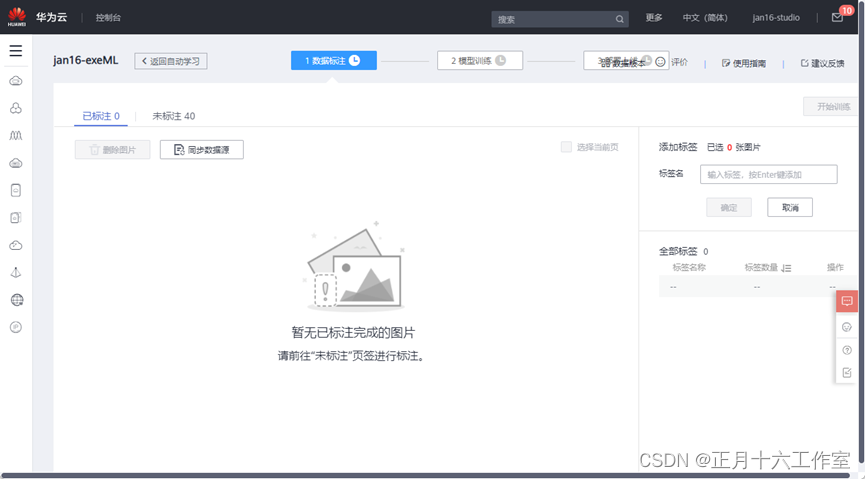Screen dimensions: 865x479
Task: Open the three-circles cluster sidebar icon
Action: 16,108
